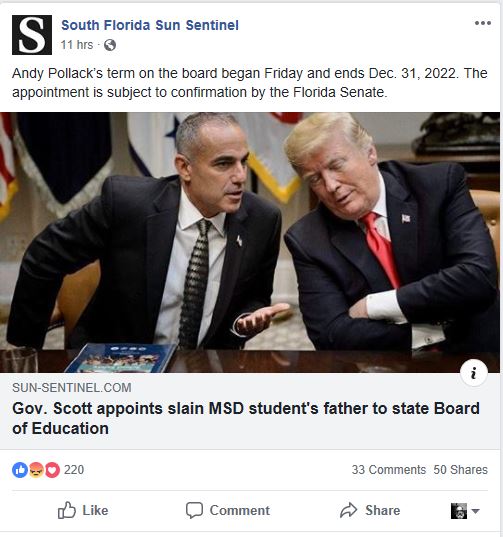This screenshot has width=503, height=537.
Task: View the 50 Shares link
Action: coord(461,470)
